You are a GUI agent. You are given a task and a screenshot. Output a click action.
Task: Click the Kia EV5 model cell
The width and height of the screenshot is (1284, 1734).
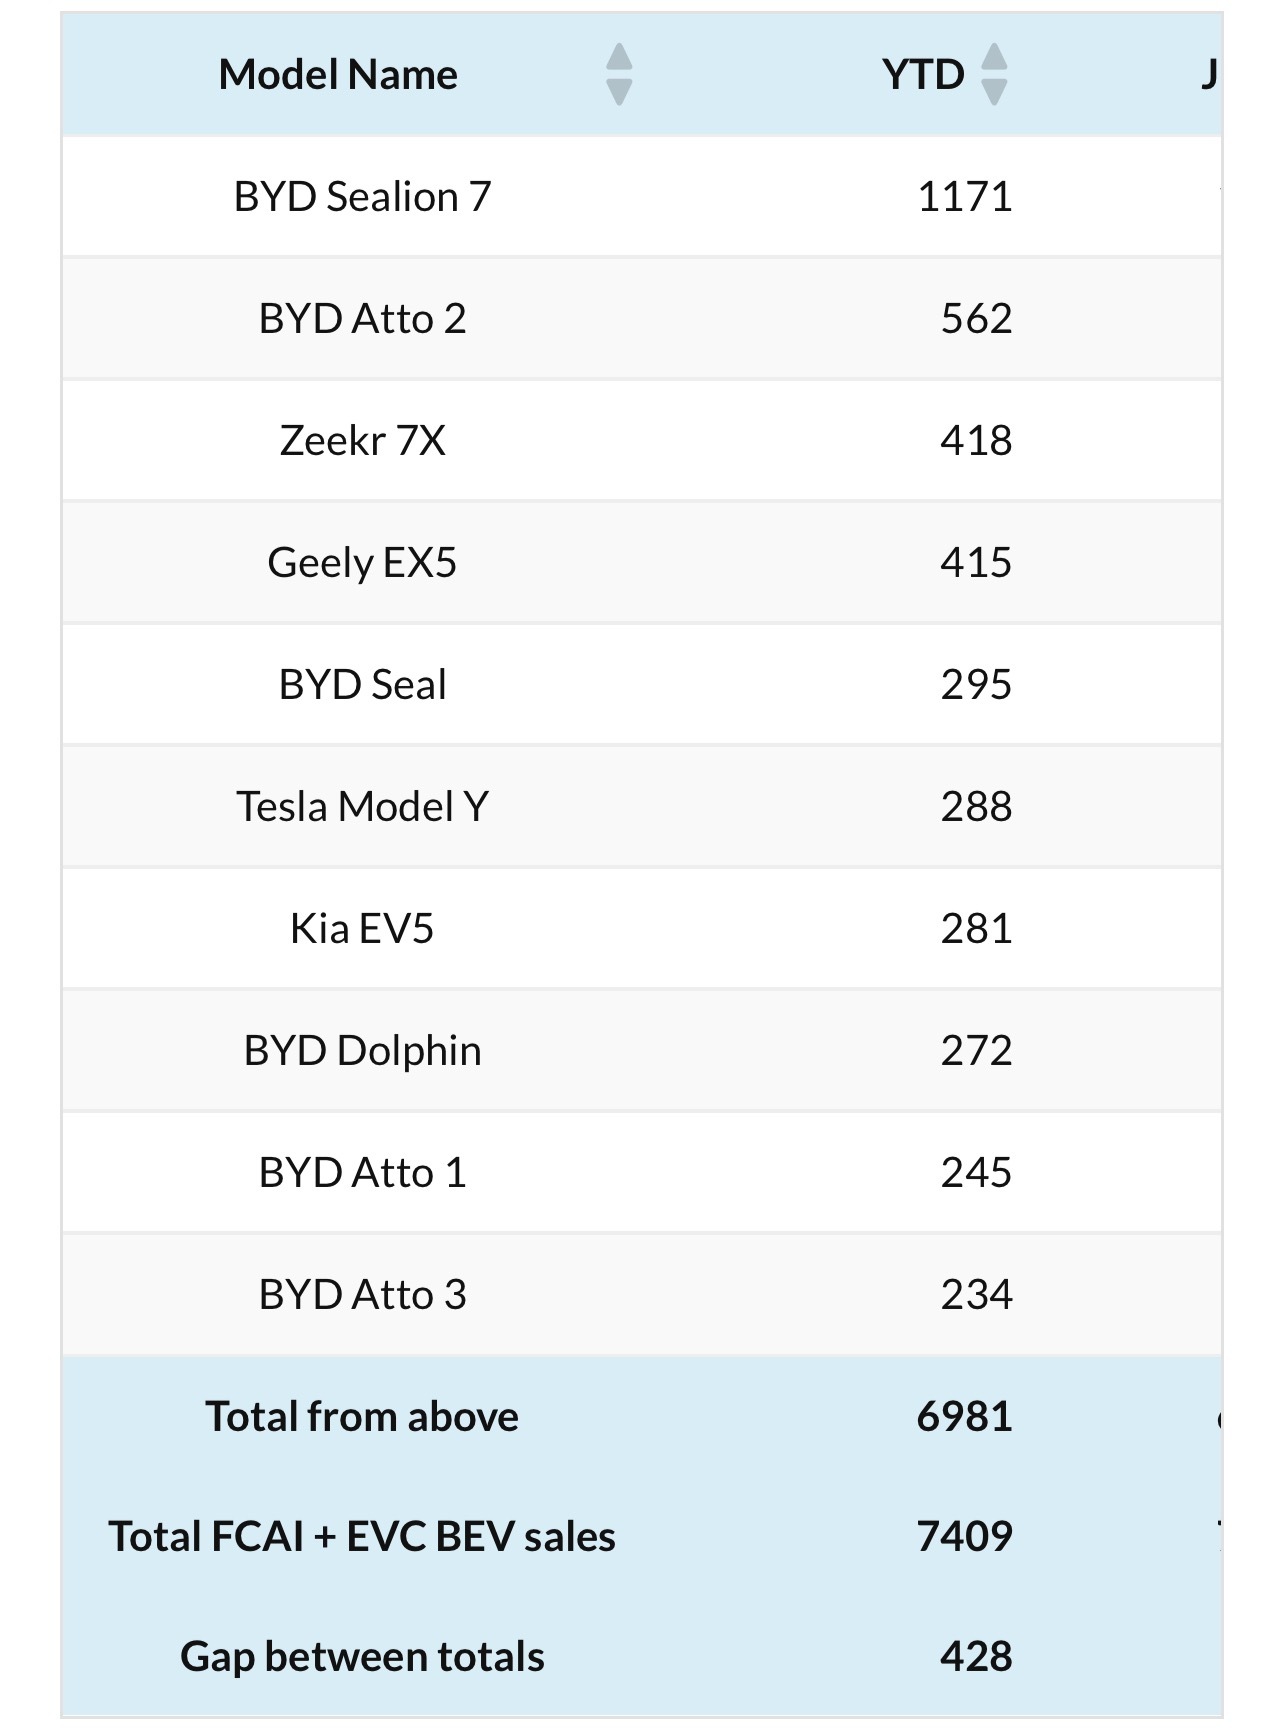pos(362,929)
